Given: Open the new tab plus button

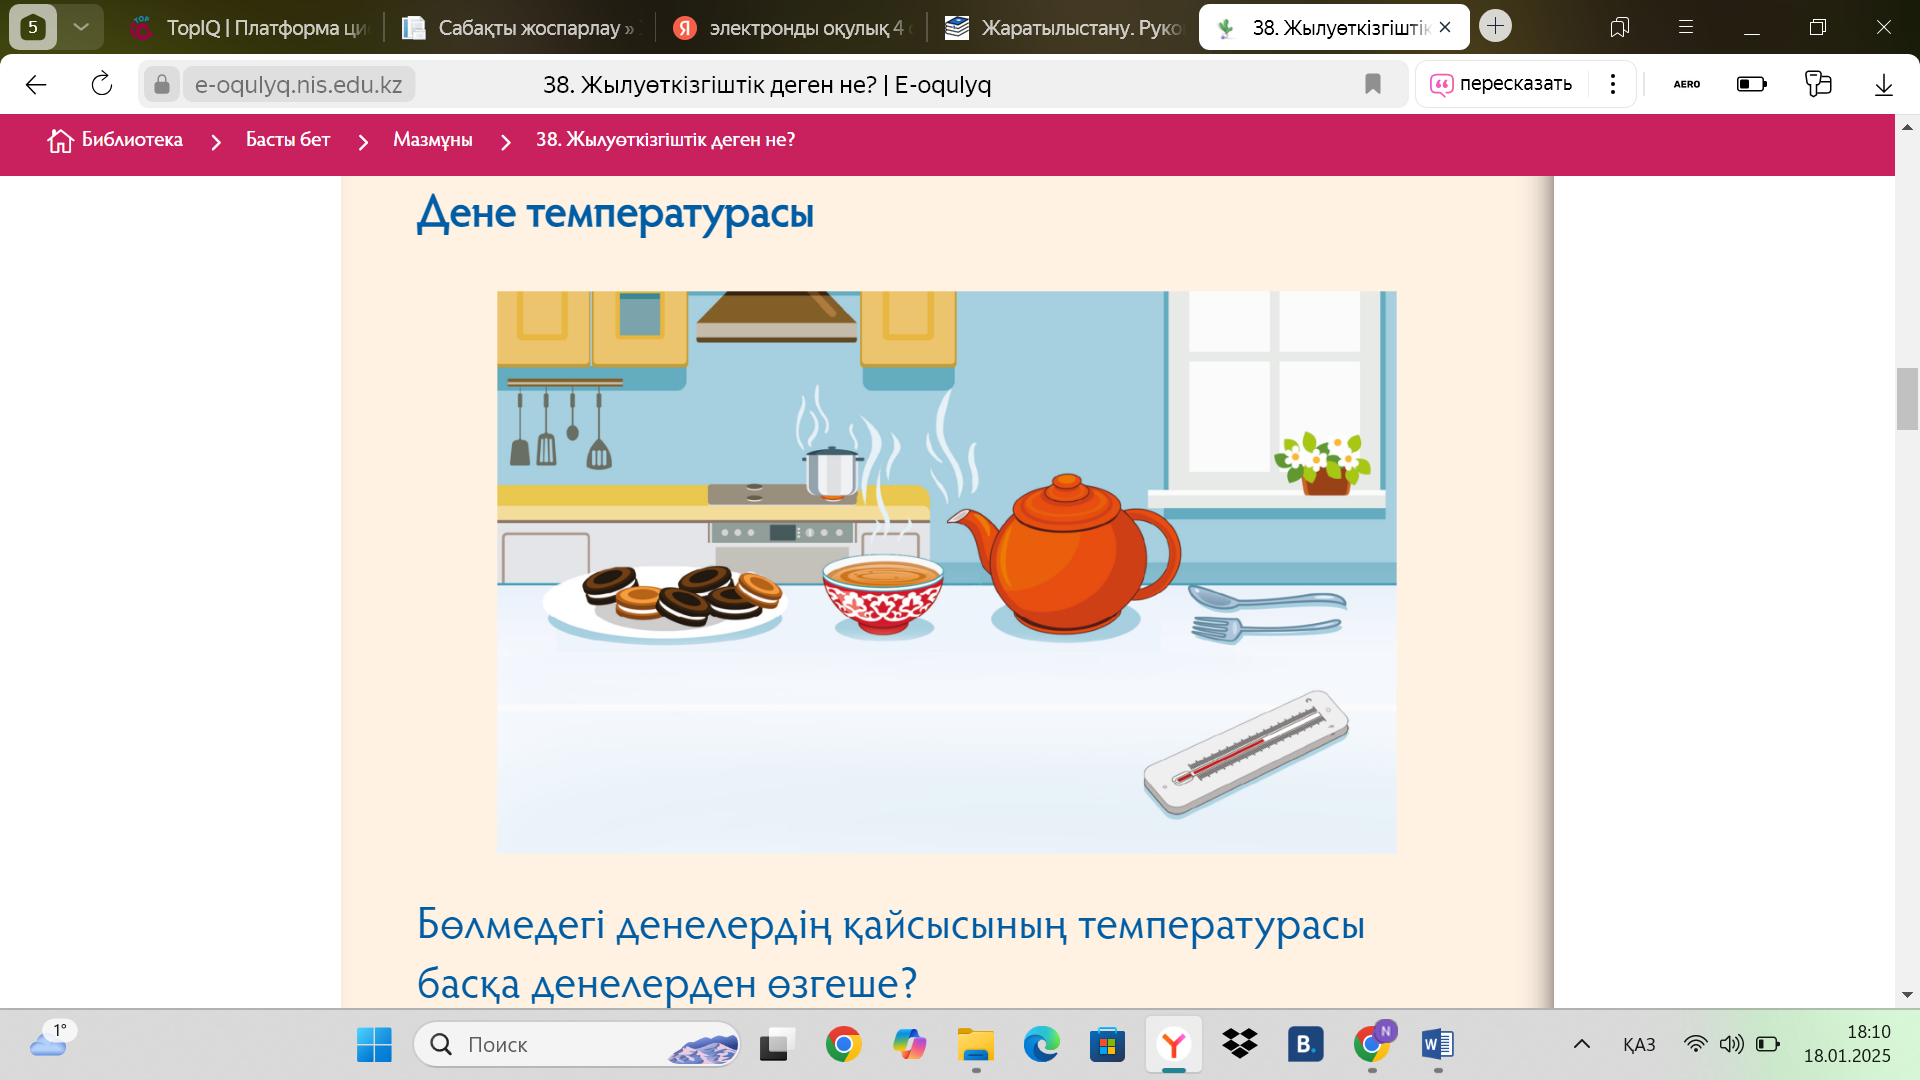Looking at the screenshot, I should point(1495,26).
